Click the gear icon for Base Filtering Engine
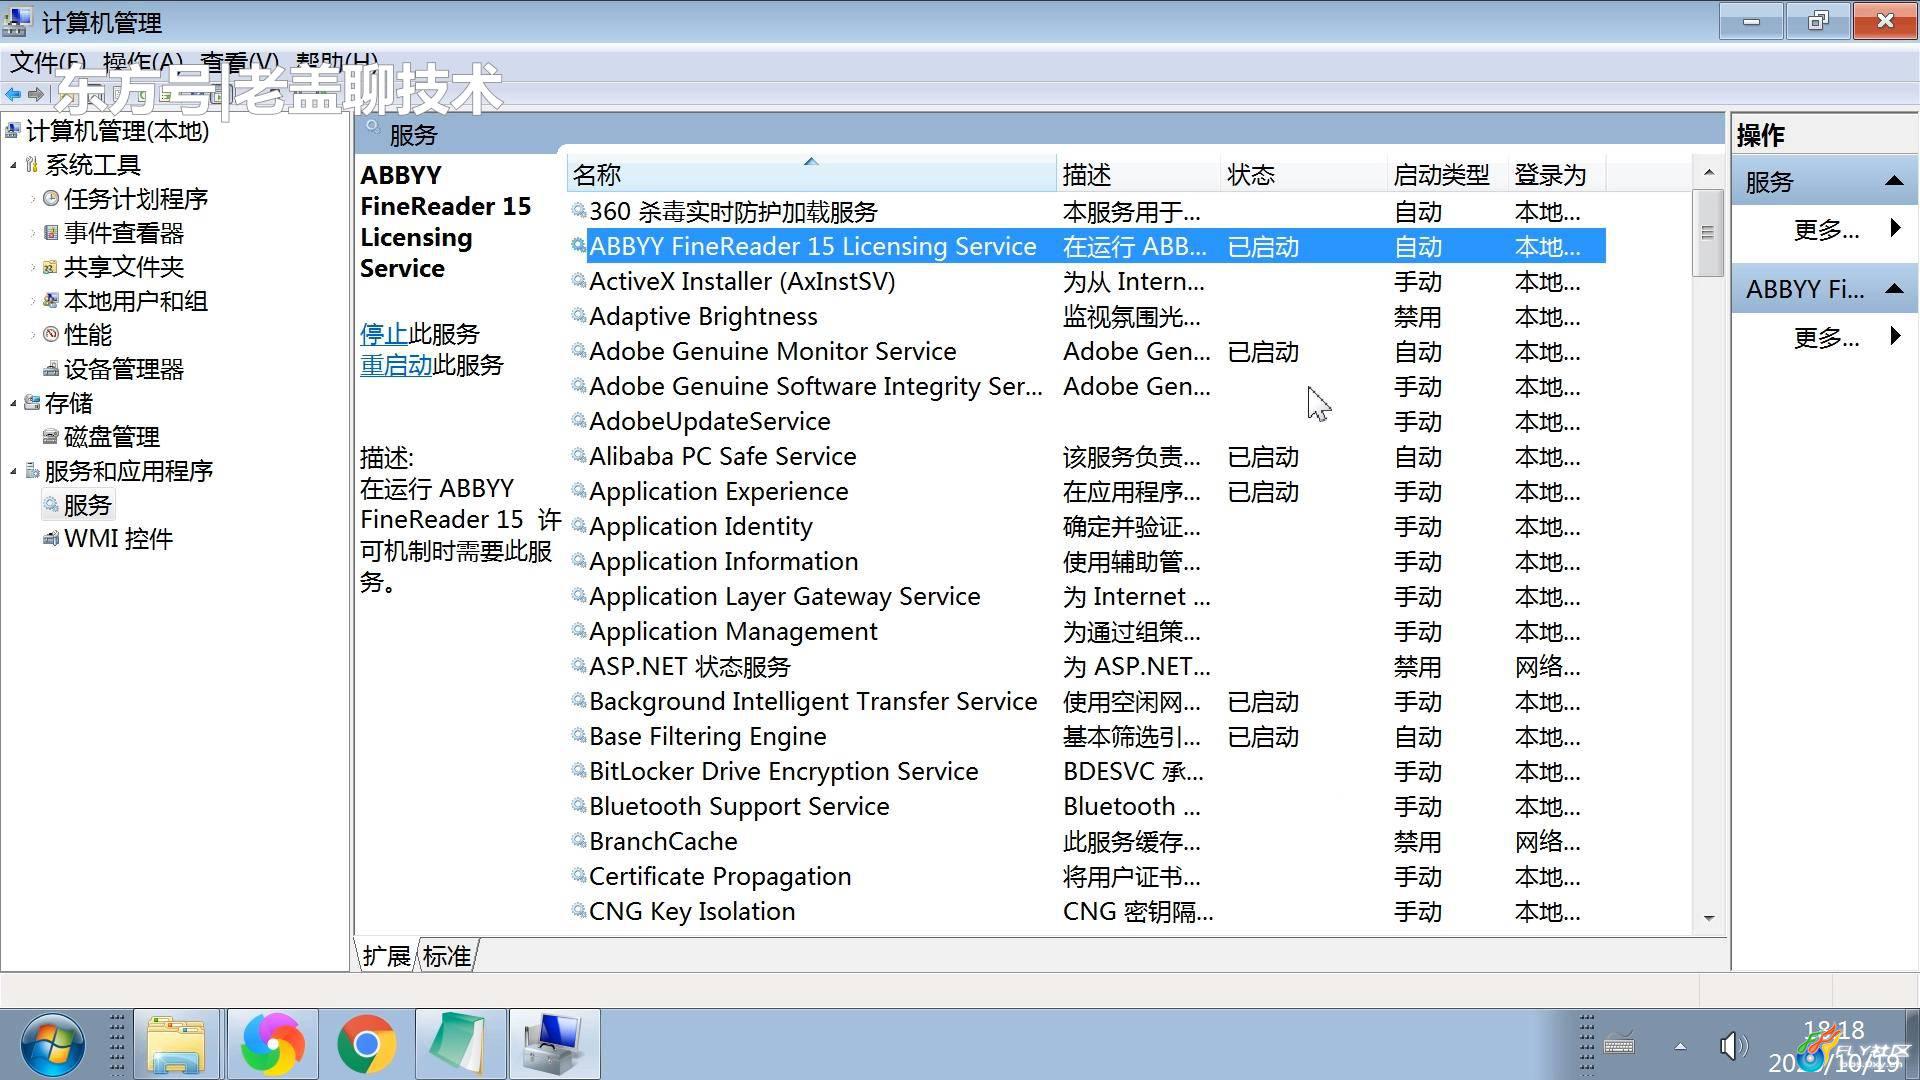Image resolution: width=1920 pixels, height=1080 pixels. [x=578, y=736]
